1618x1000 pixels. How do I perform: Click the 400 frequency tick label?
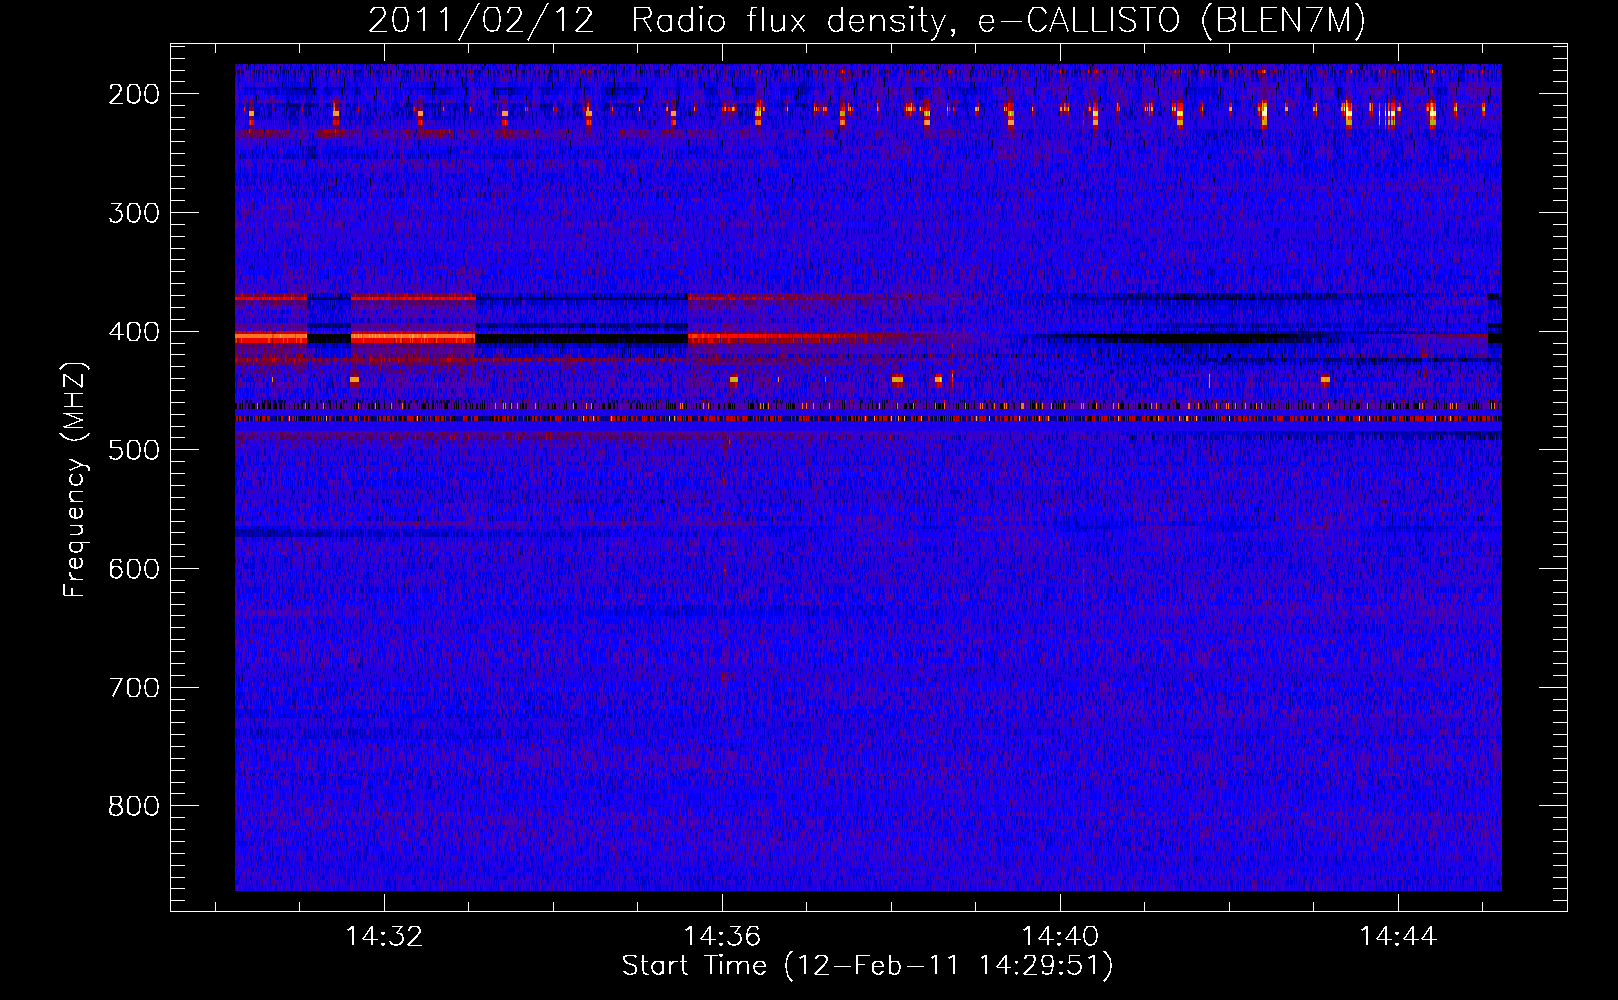click(133, 332)
